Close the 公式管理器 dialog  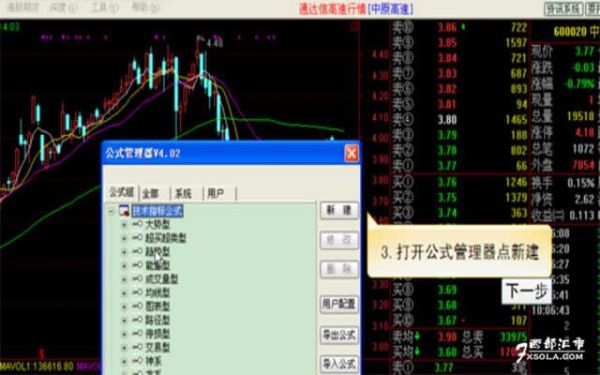coord(352,154)
